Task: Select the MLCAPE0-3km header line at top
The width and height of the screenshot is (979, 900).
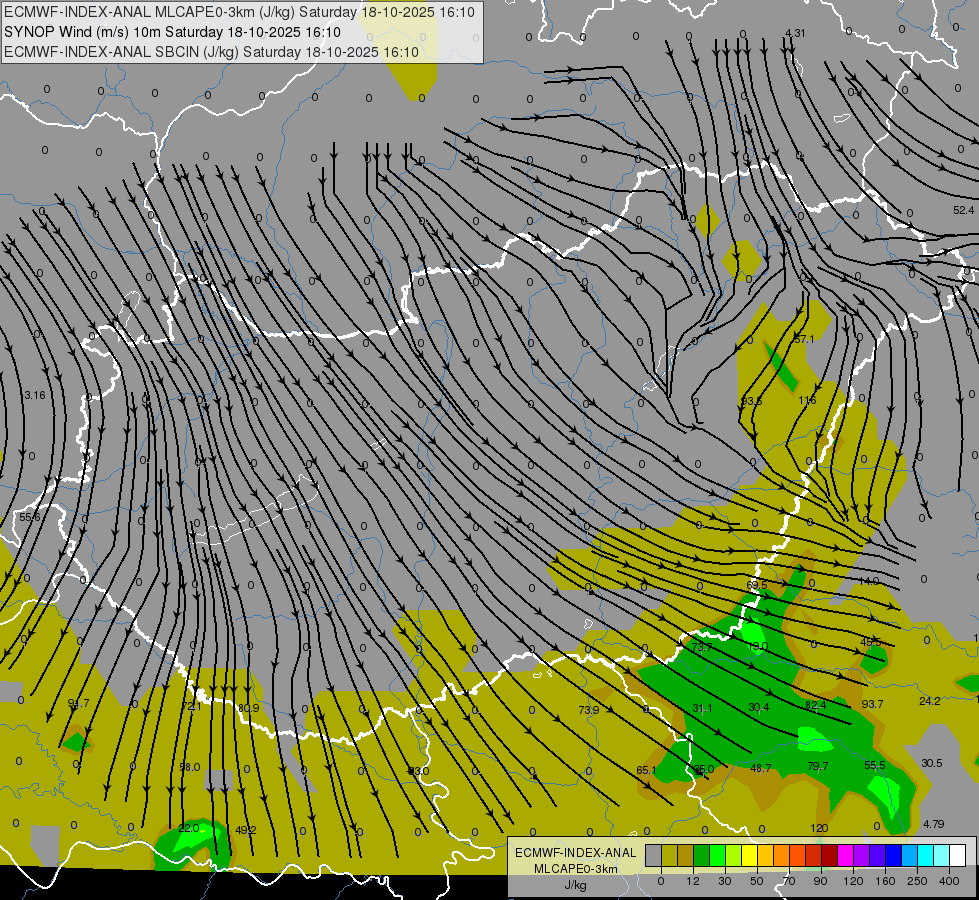Action: (x=239, y=12)
